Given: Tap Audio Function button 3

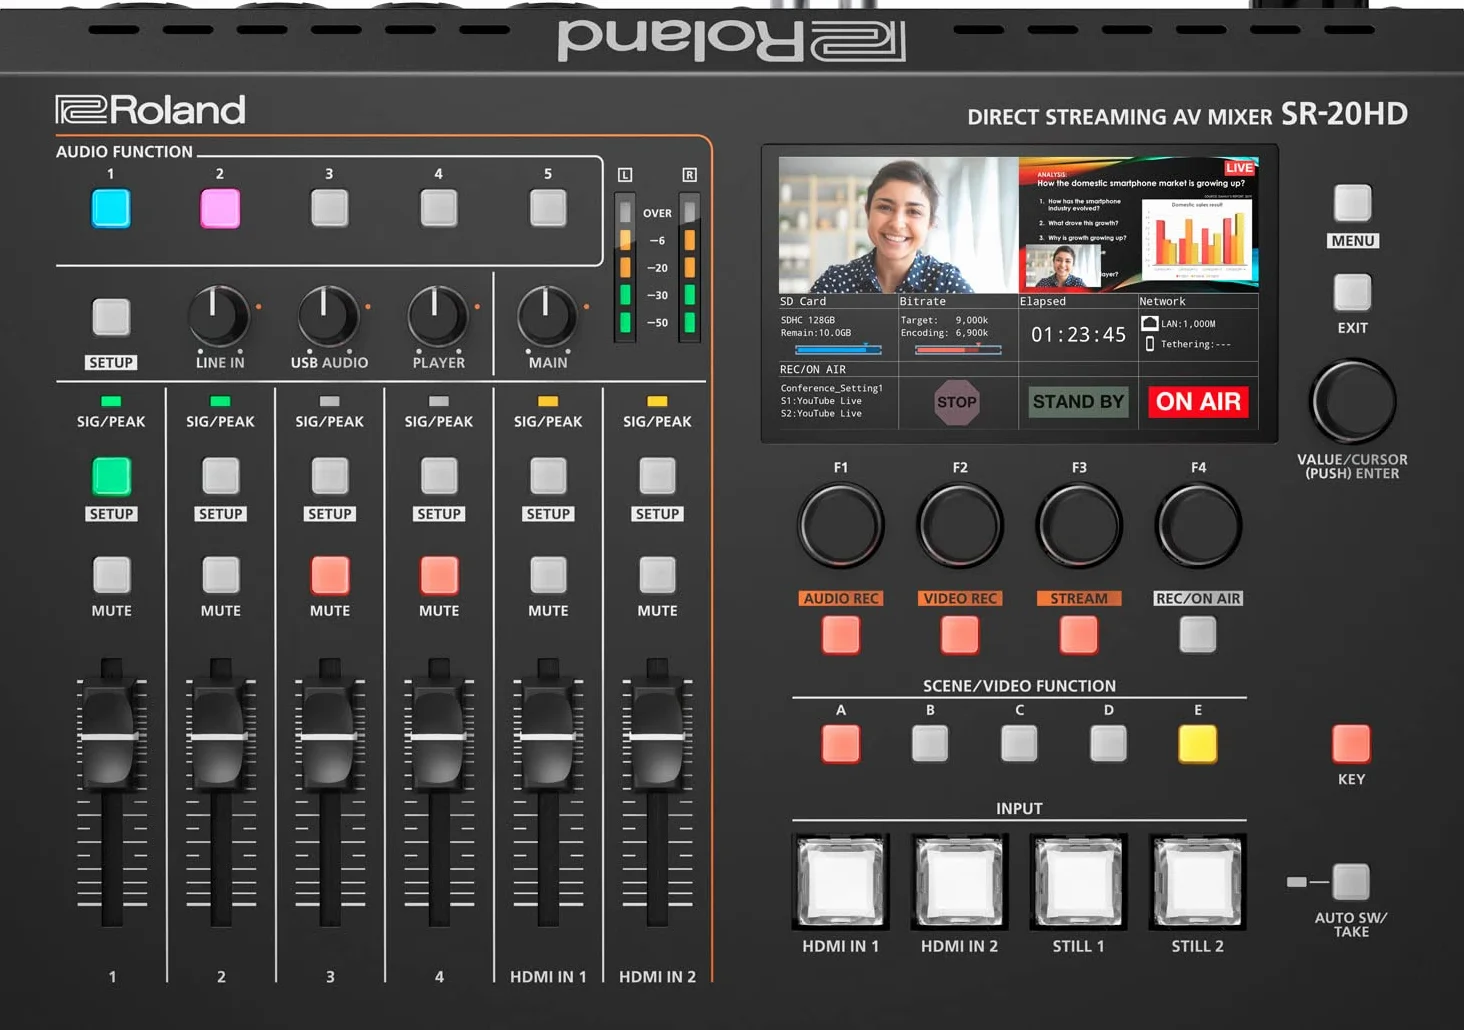Looking at the screenshot, I should 329,209.
